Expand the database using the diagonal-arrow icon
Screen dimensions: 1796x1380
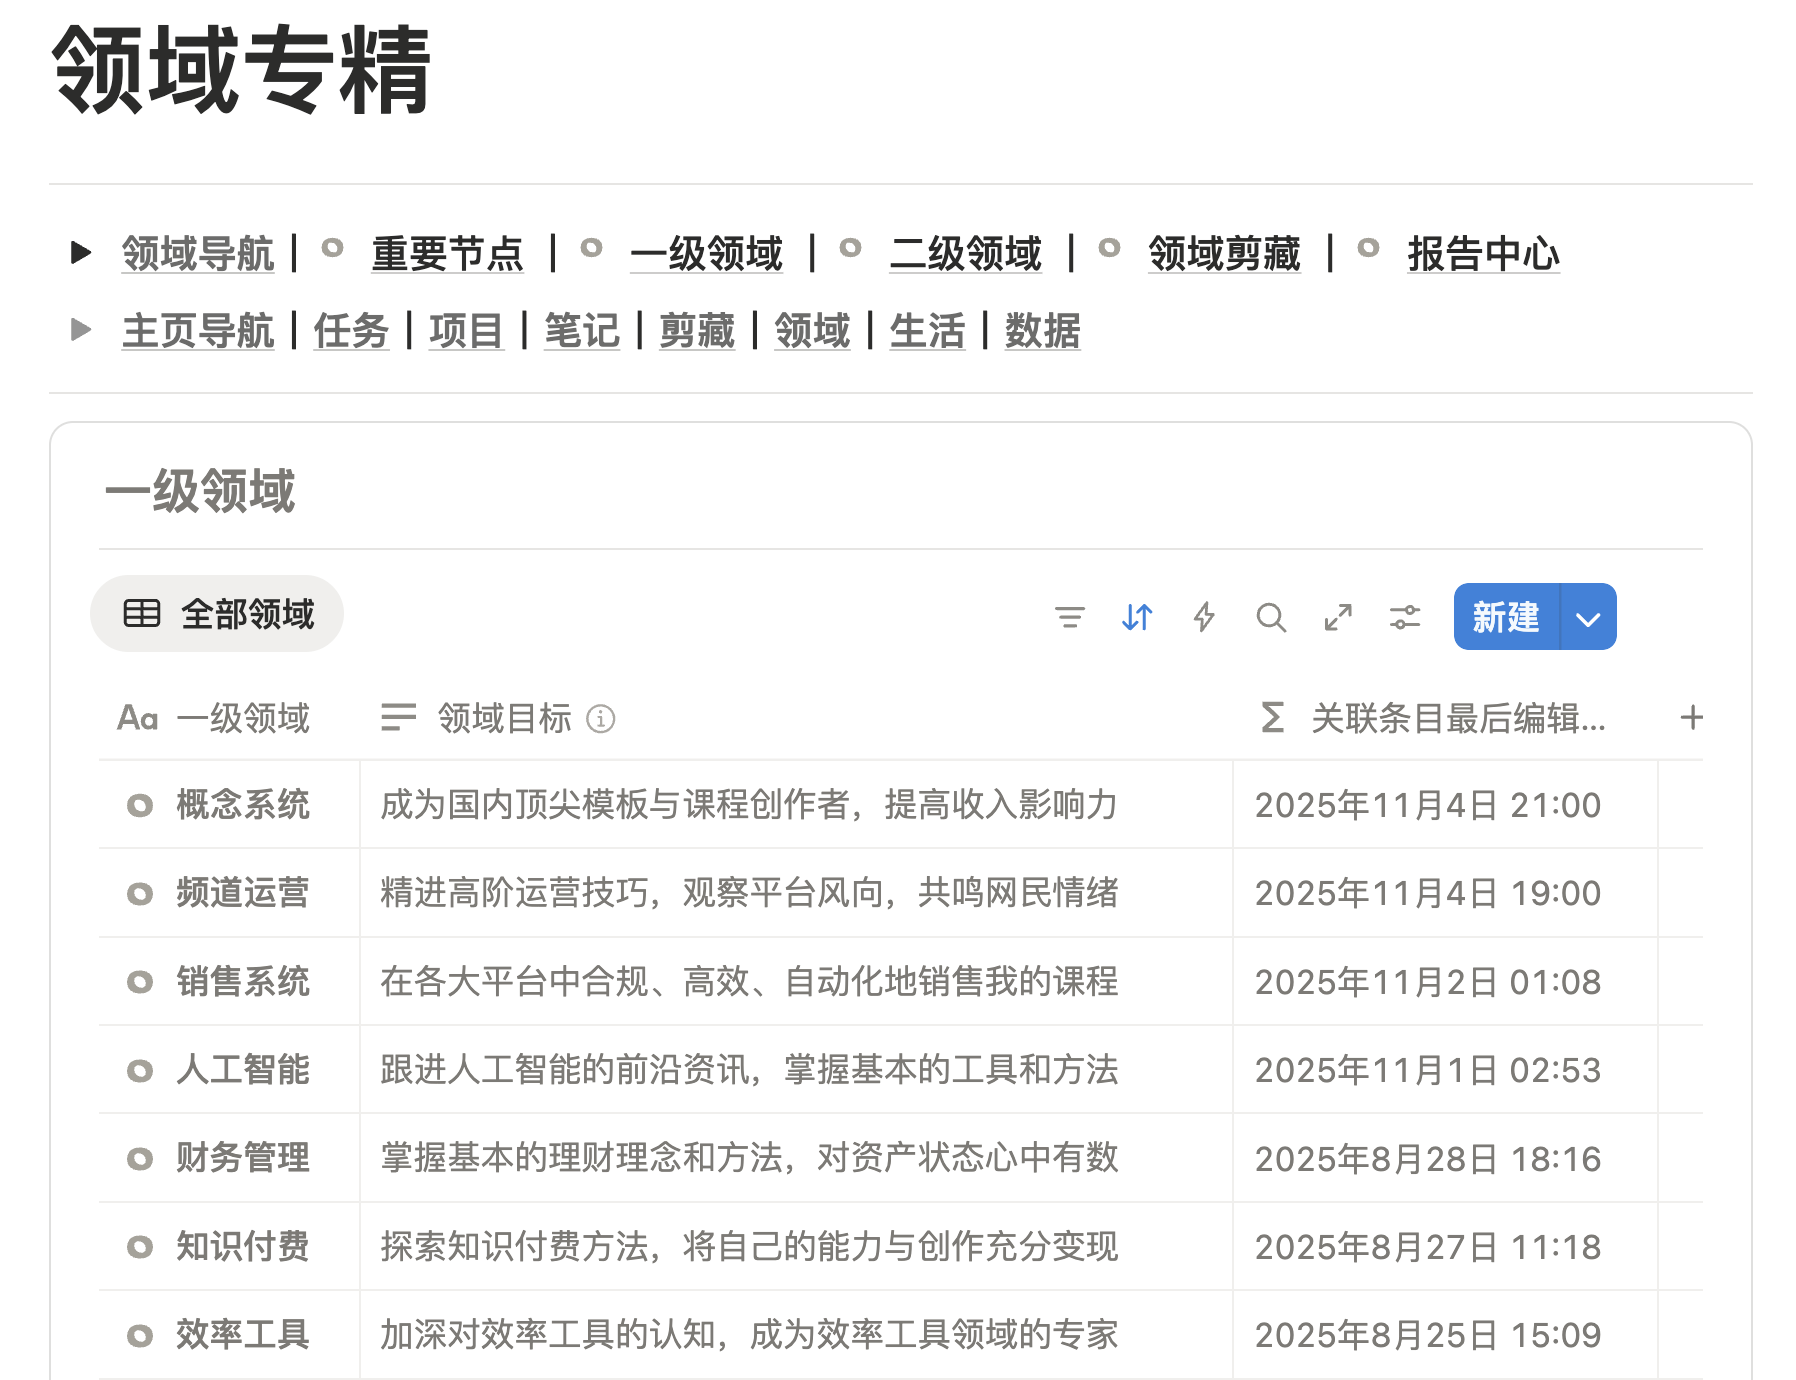tap(1338, 618)
